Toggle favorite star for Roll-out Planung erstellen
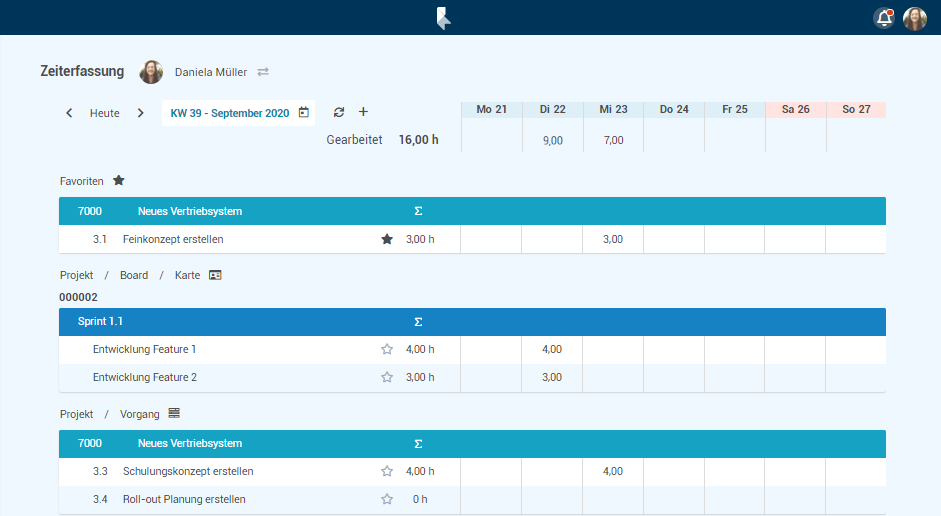The height and width of the screenshot is (516, 941). (x=387, y=499)
